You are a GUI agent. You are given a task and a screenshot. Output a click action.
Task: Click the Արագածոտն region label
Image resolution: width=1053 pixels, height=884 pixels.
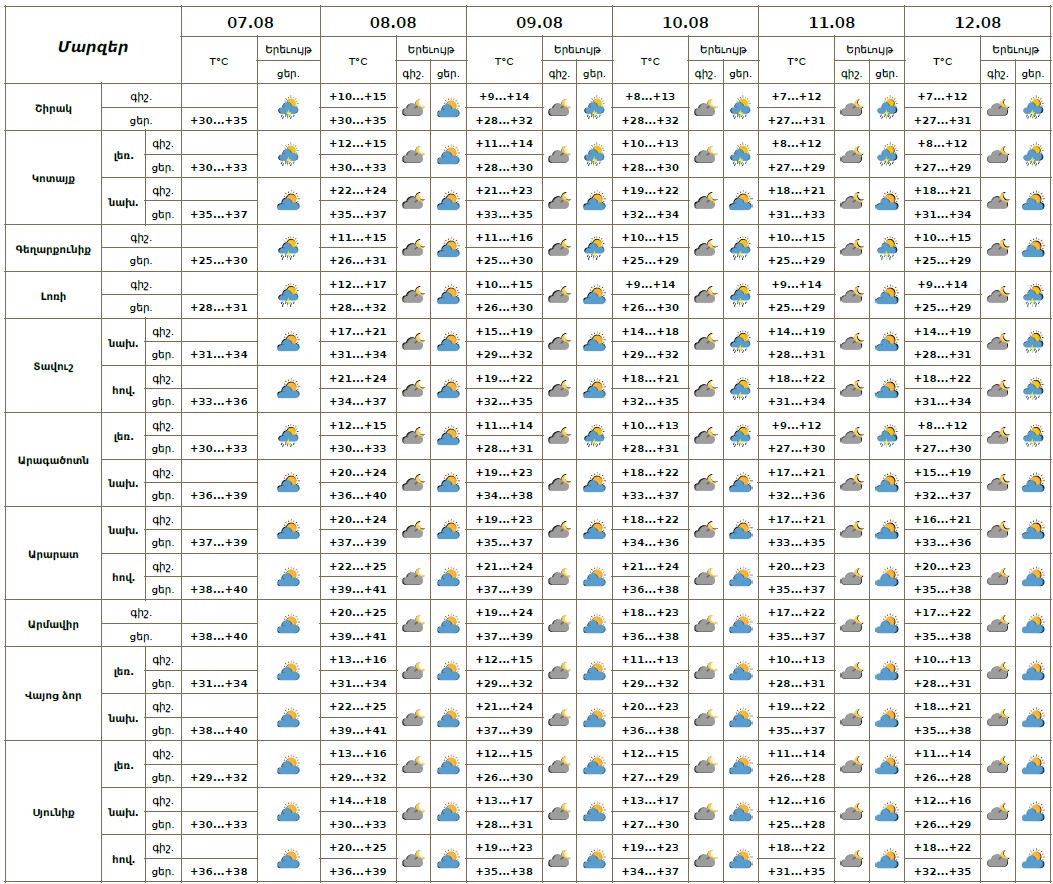pos(54,459)
